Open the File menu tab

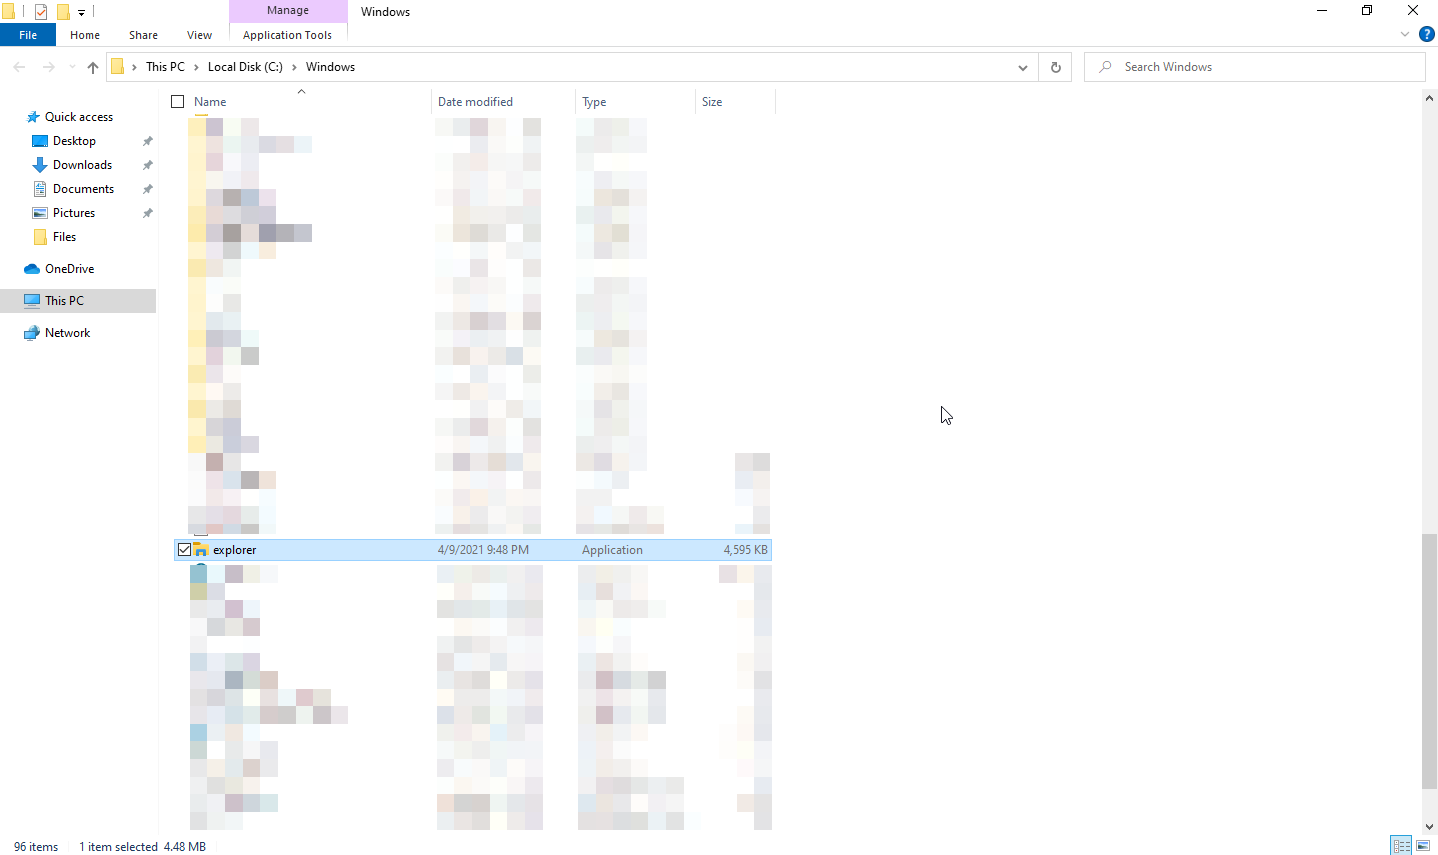28,35
